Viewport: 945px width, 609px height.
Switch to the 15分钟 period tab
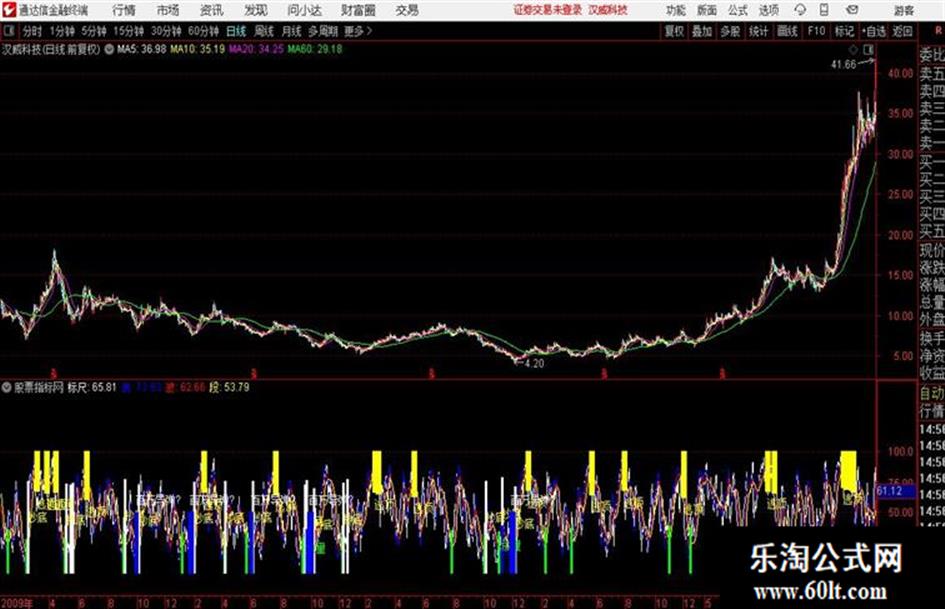[x=129, y=31]
